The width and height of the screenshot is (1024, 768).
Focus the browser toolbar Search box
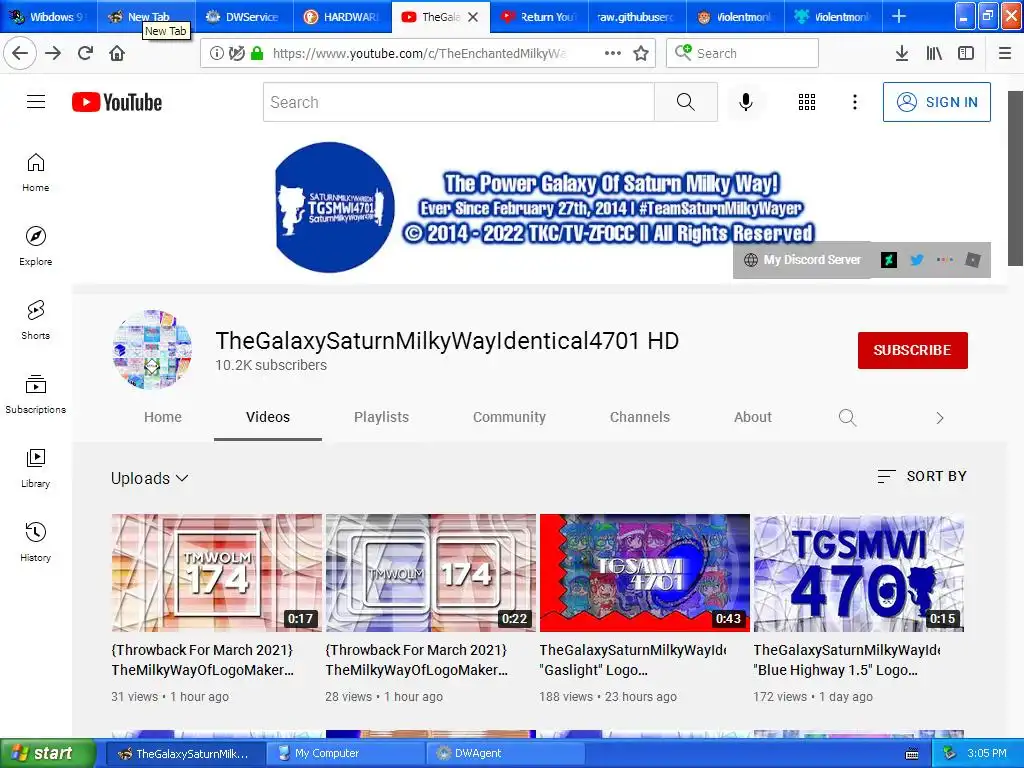tap(742, 53)
